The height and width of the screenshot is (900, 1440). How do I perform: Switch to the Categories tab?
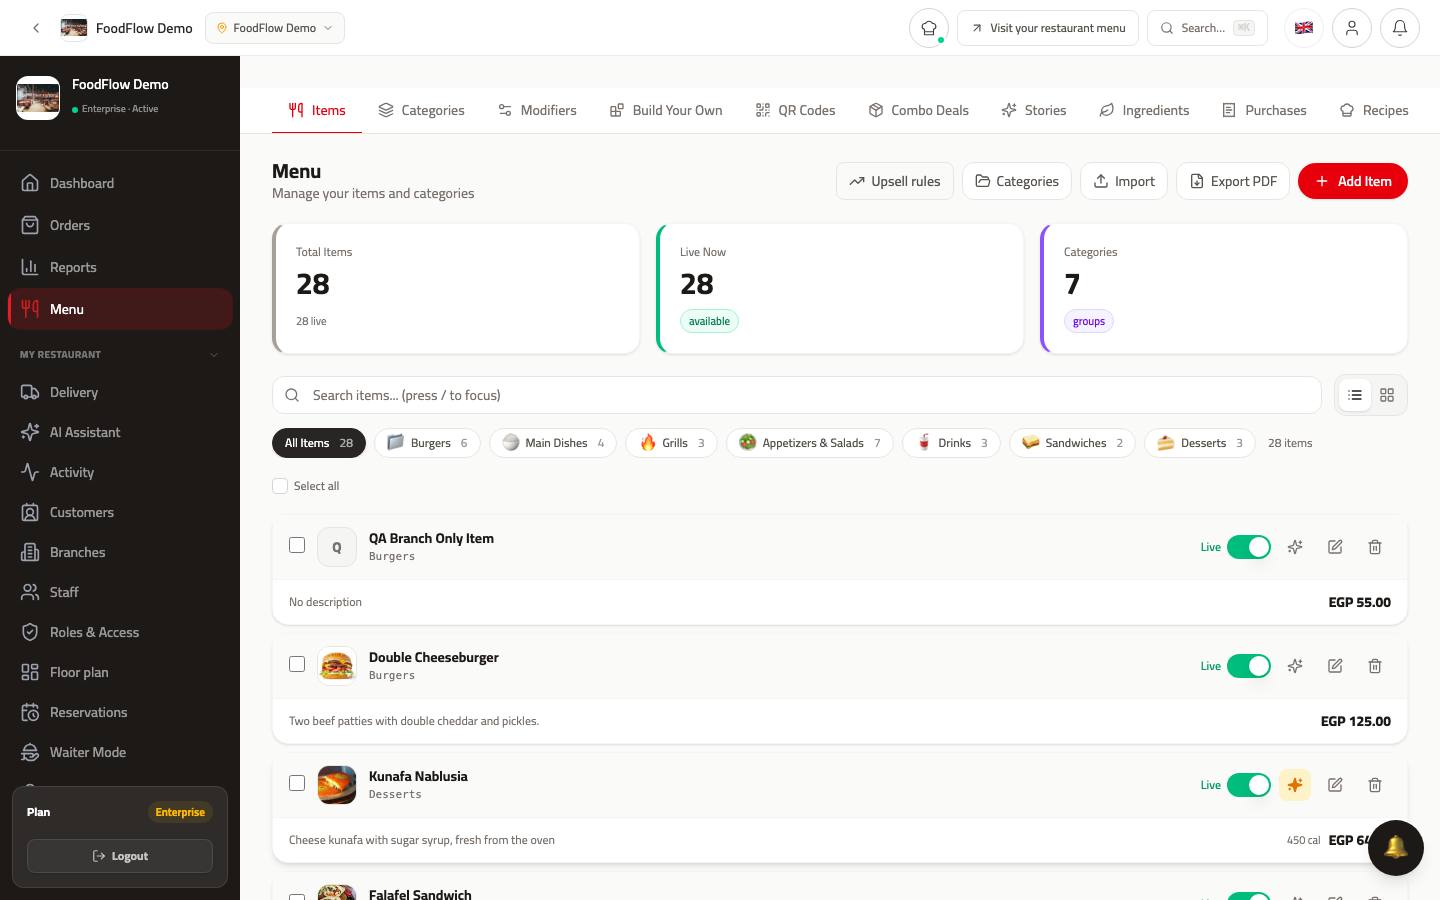[421, 110]
